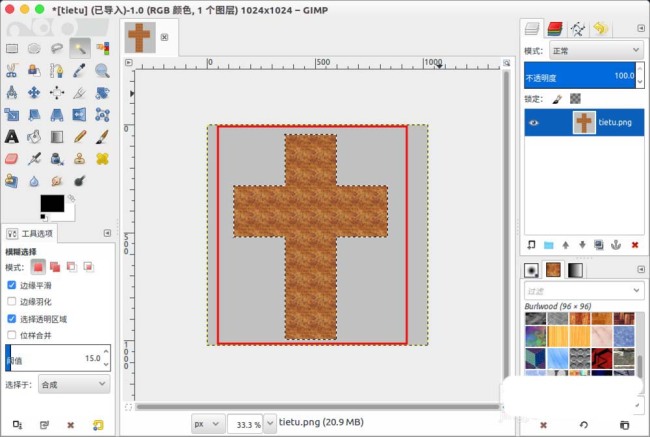Switch to the Layers tab
The height and width of the screenshot is (437, 650).
(531, 29)
